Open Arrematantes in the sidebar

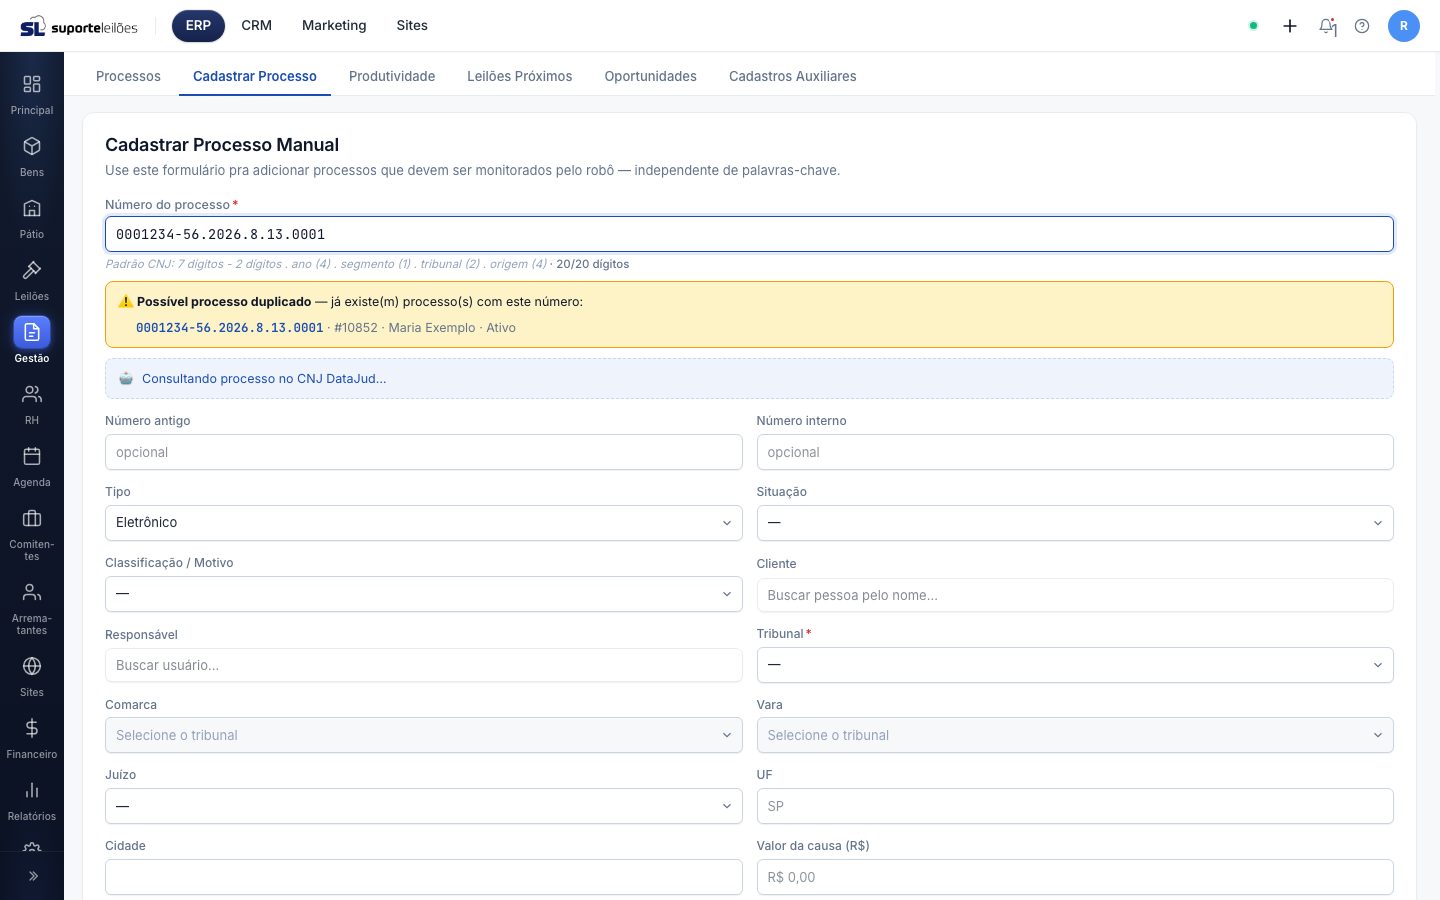pyautogui.click(x=32, y=608)
